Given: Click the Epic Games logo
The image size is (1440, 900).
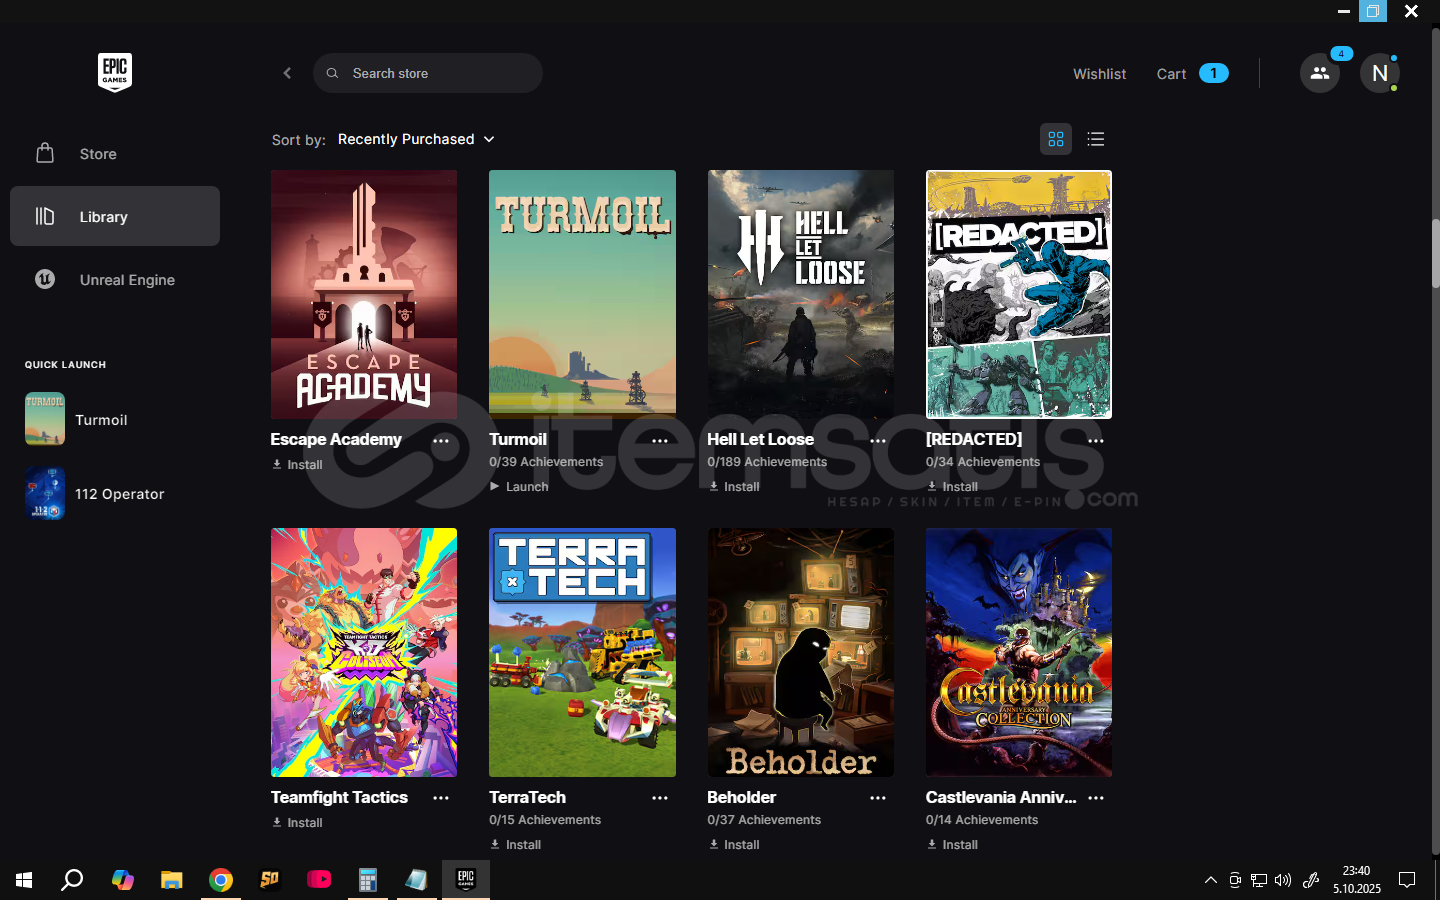Looking at the screenshot, I should [115, 72].
